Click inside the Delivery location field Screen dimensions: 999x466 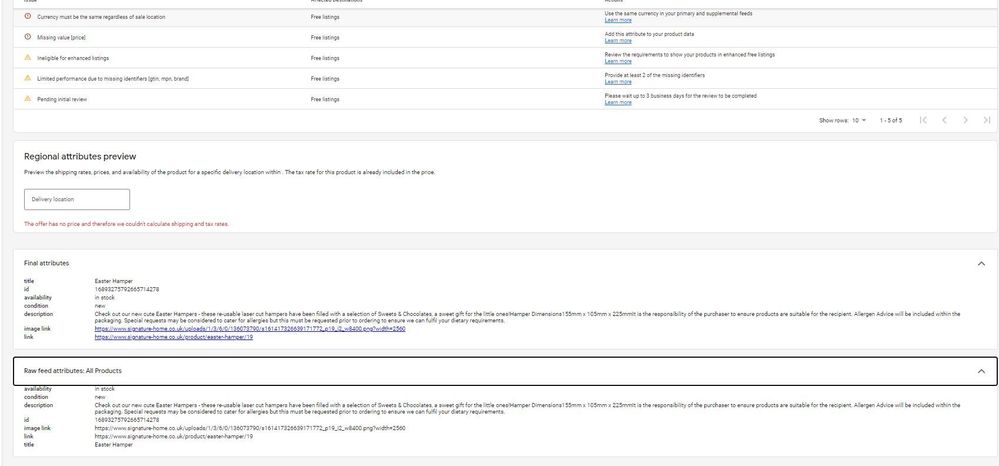(x=77, y=200)
